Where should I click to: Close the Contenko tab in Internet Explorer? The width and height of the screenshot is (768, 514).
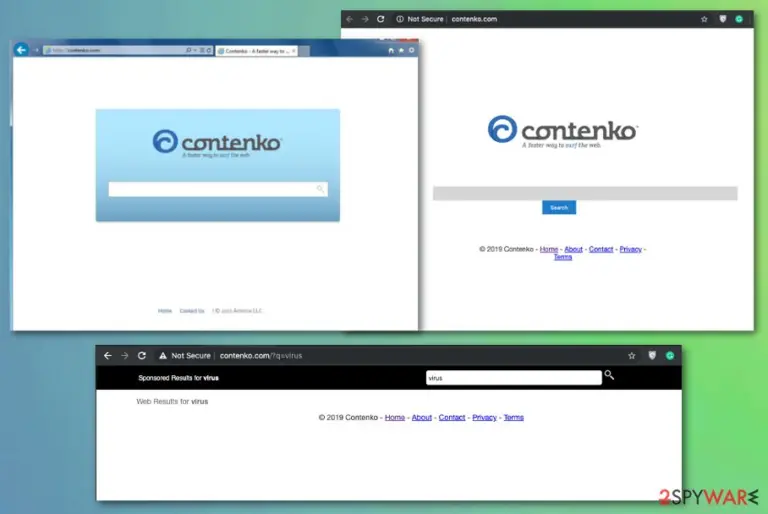click(x=293, y=51)
